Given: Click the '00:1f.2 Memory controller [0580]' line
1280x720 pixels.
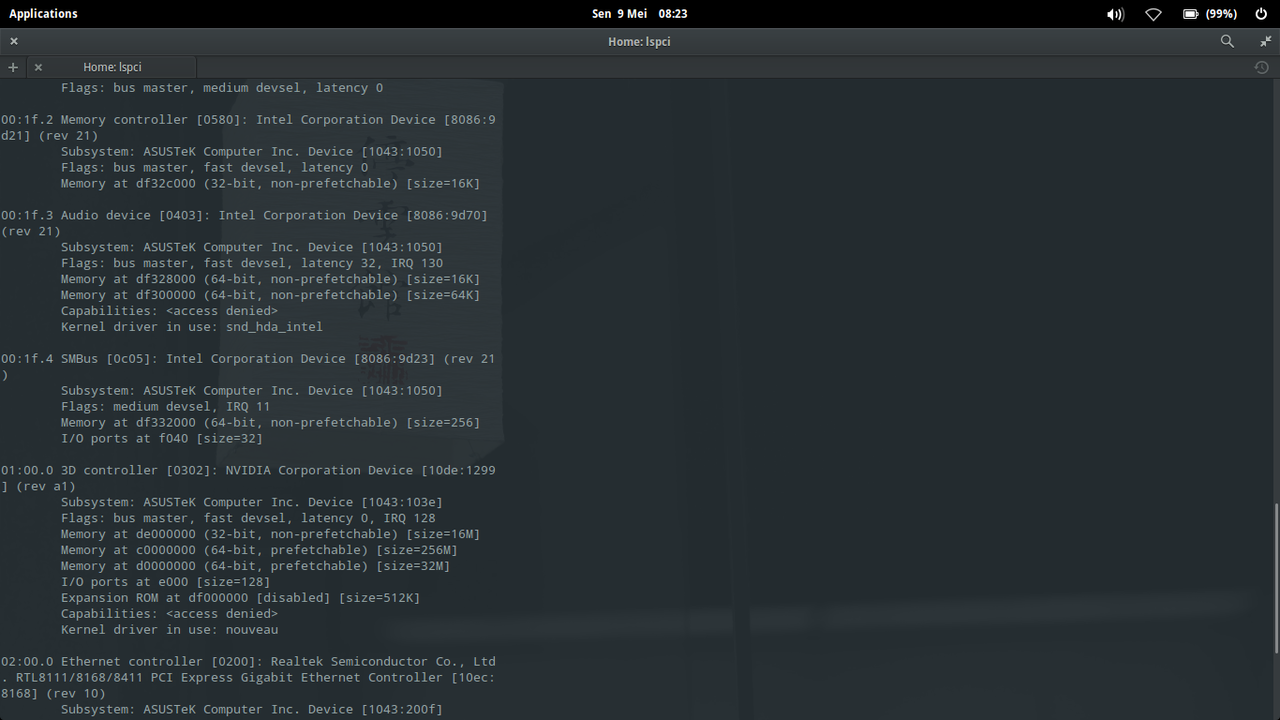Looking at the screenshot, I should (x=248, y=119).
